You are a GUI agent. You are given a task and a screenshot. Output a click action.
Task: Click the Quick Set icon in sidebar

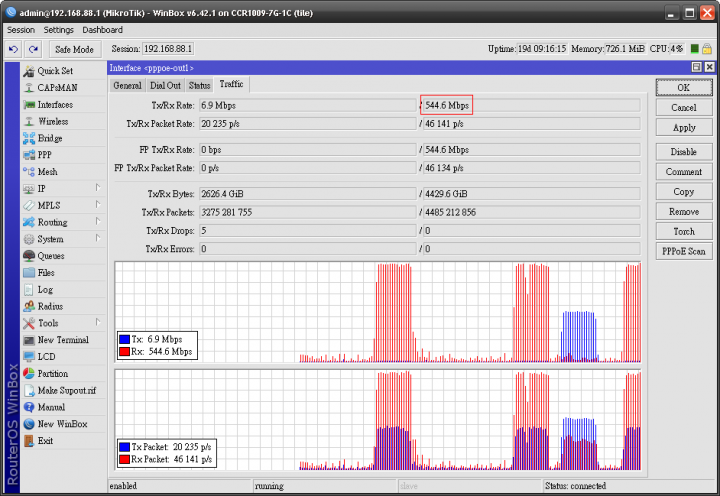coord(29,71)
